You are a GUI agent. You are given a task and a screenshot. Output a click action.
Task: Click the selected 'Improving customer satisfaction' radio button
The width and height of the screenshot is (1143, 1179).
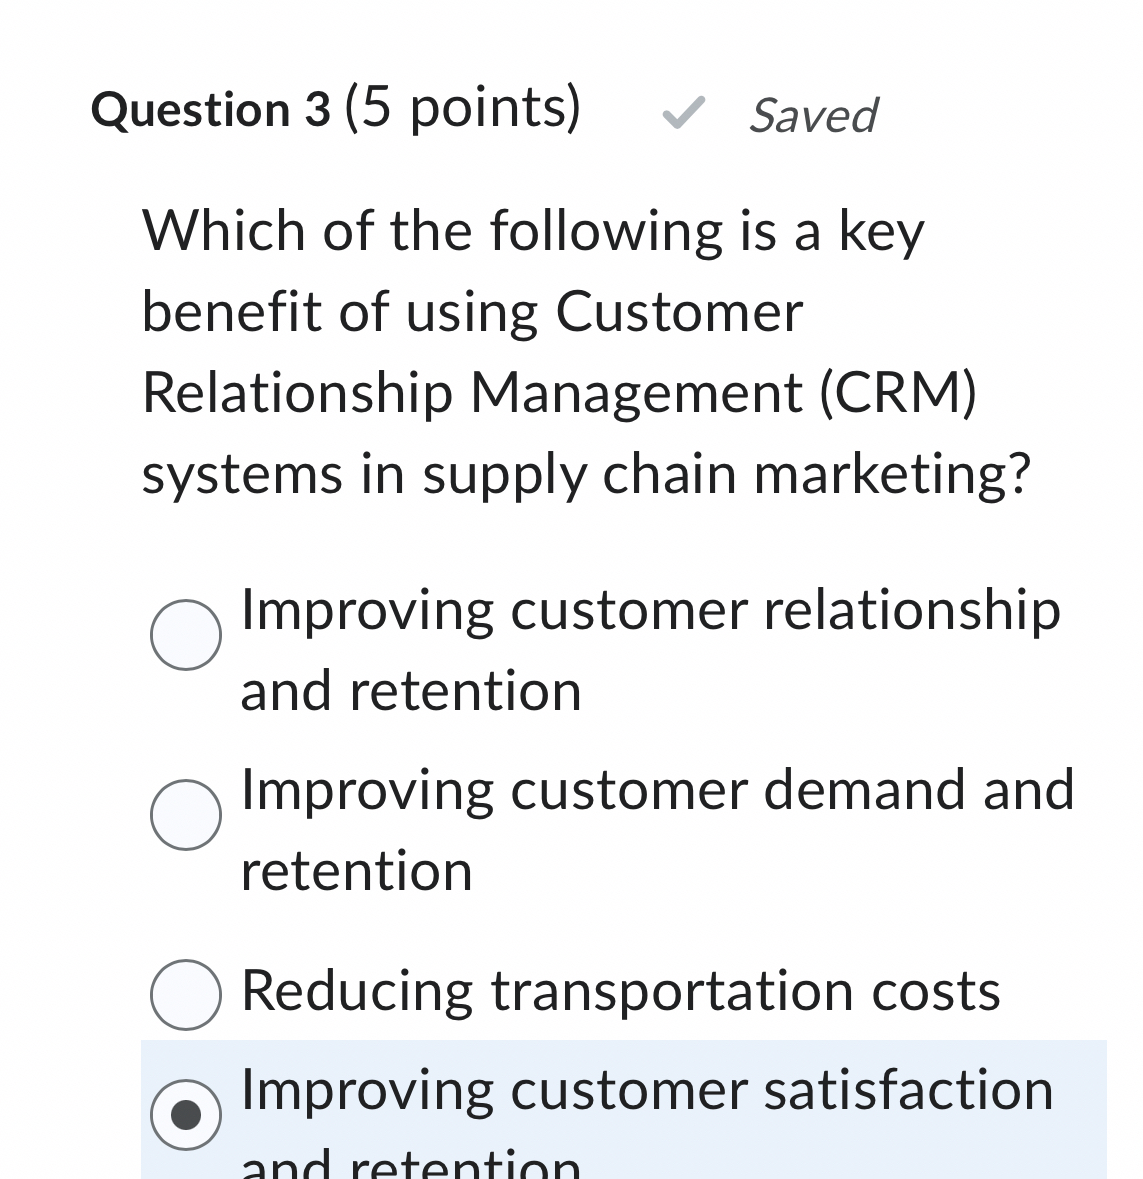(x=186, y=1113)
